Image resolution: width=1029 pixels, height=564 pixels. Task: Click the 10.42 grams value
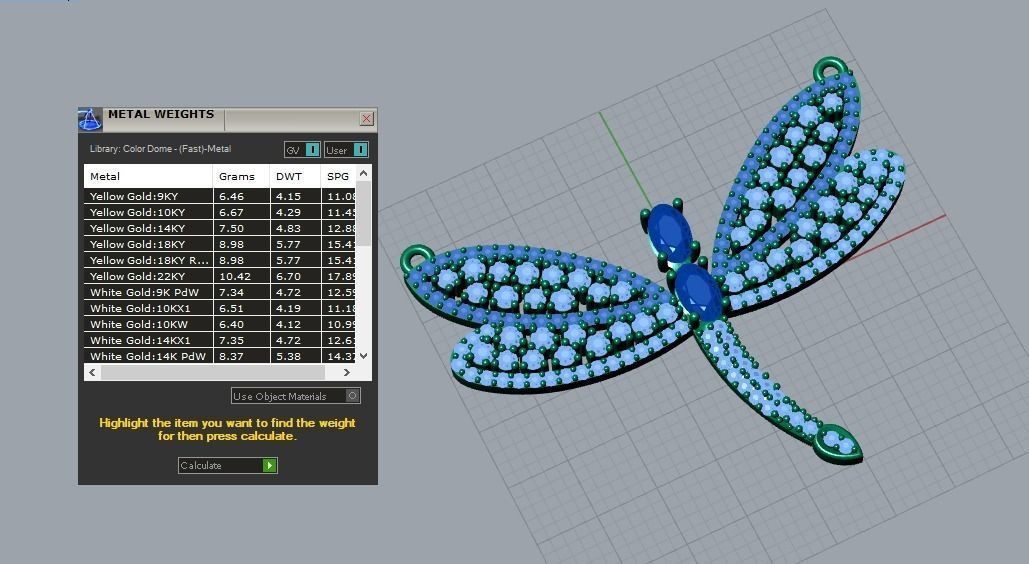click(x=234, y=276)
